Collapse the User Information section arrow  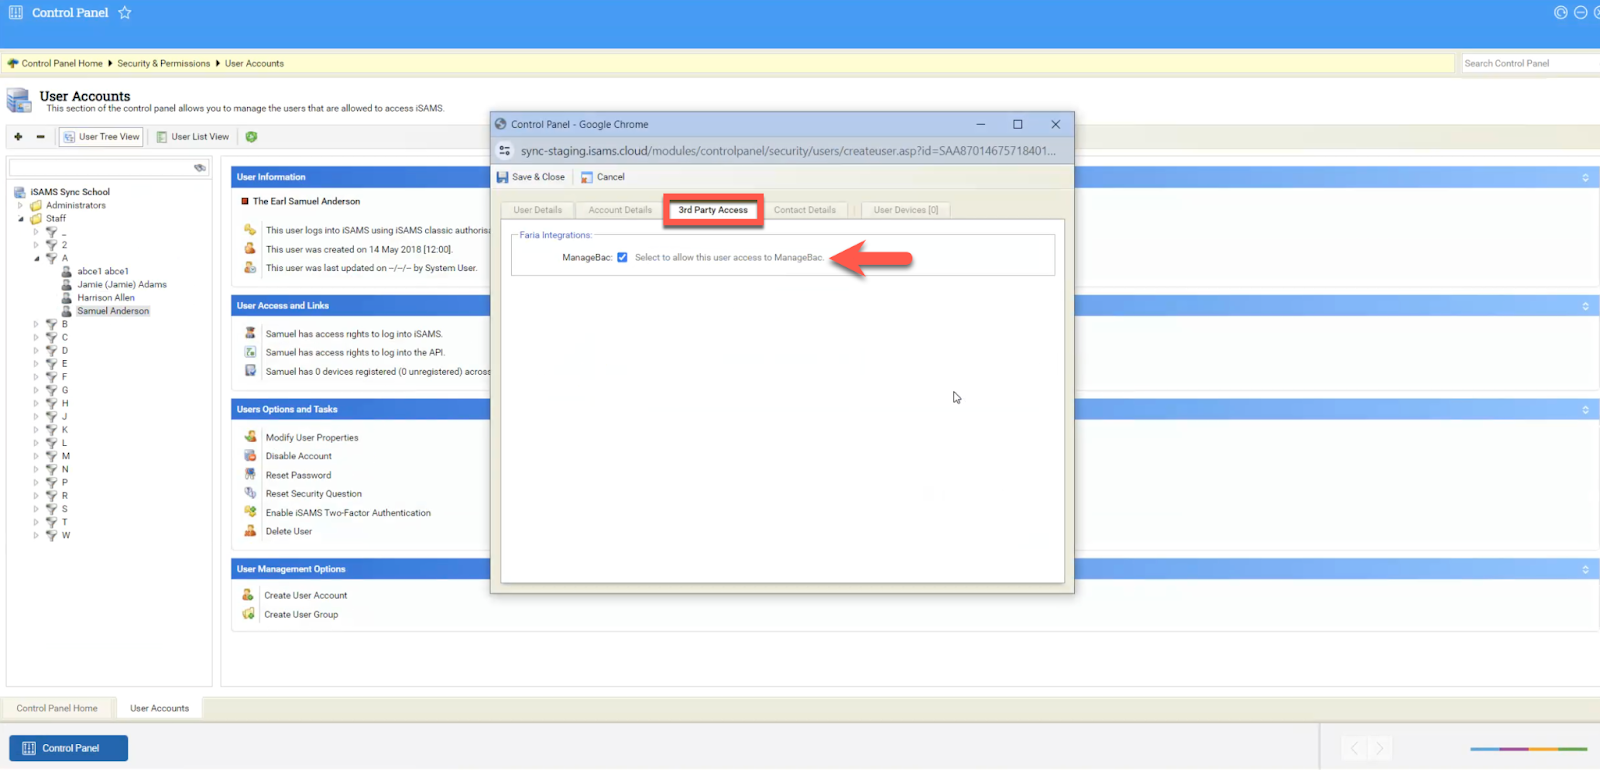point(1584,177)
